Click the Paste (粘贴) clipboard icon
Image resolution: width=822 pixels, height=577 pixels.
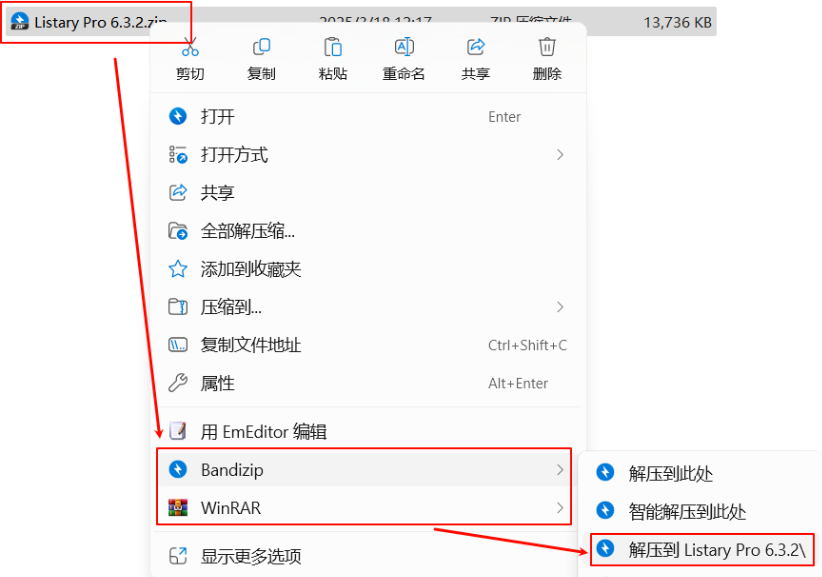coord(333,47)
